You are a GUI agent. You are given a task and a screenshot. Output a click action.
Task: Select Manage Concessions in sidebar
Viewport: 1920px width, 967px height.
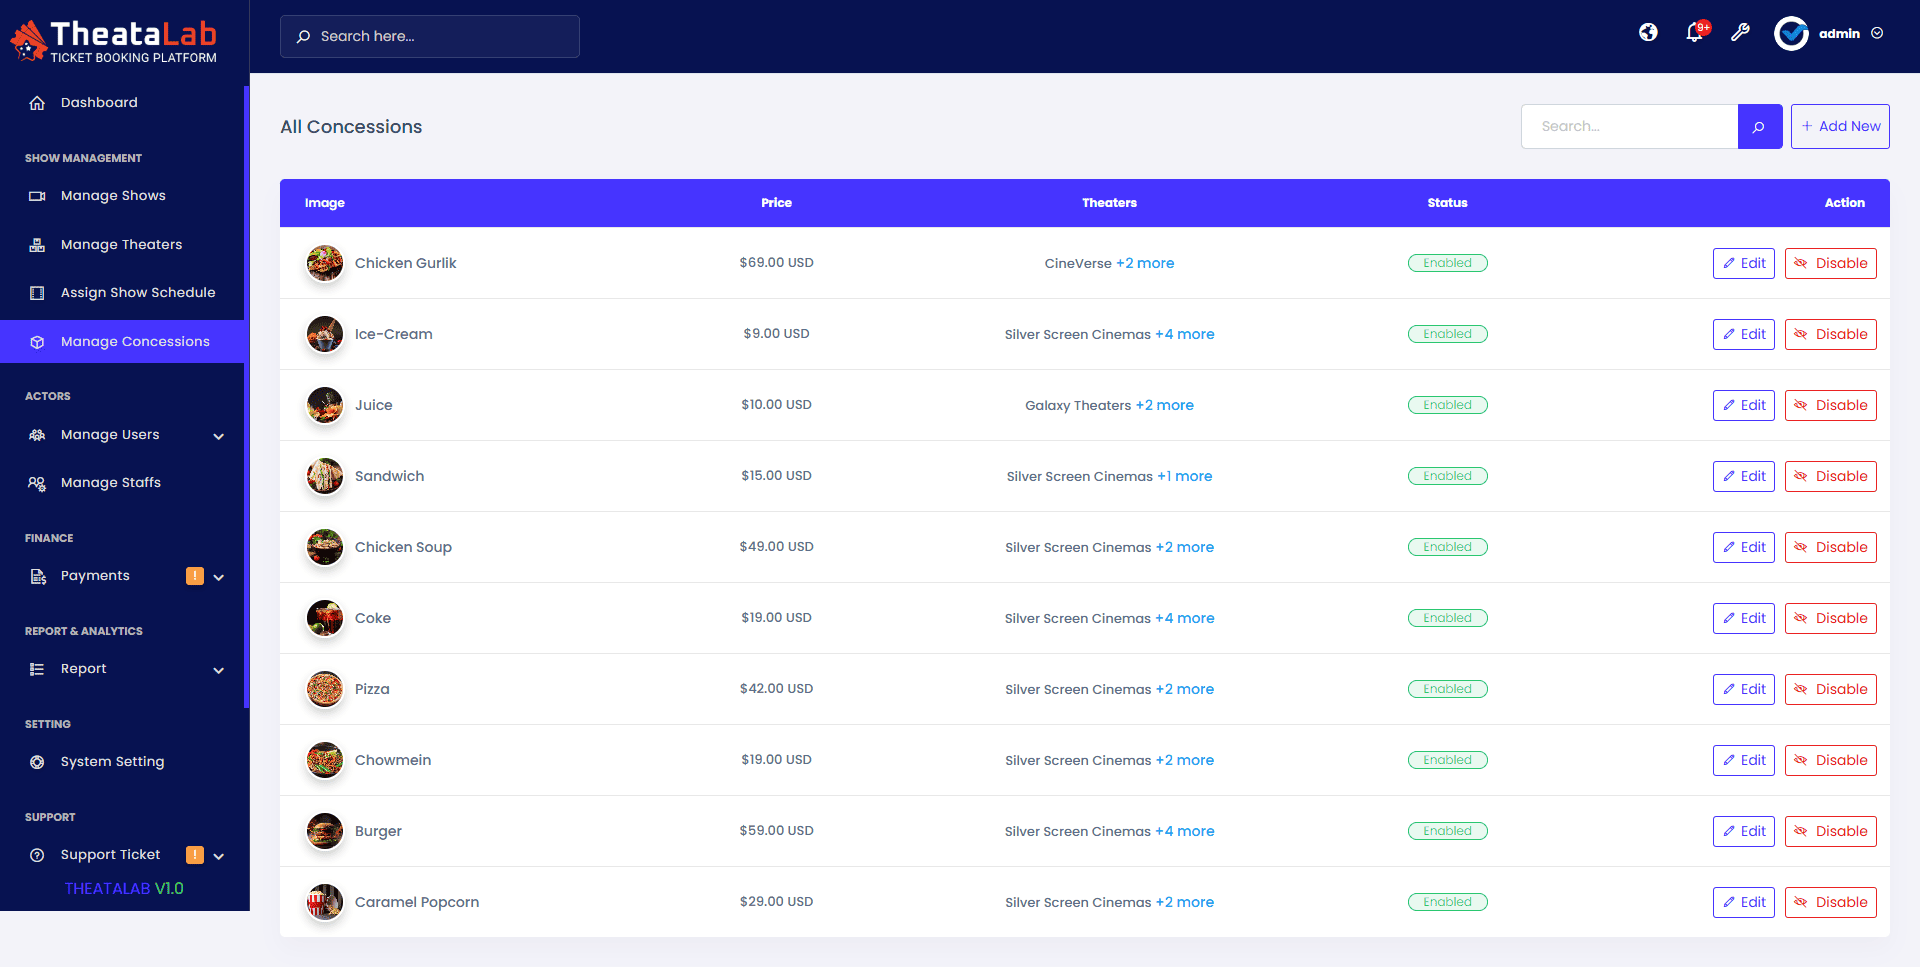(x=122, y=342)
